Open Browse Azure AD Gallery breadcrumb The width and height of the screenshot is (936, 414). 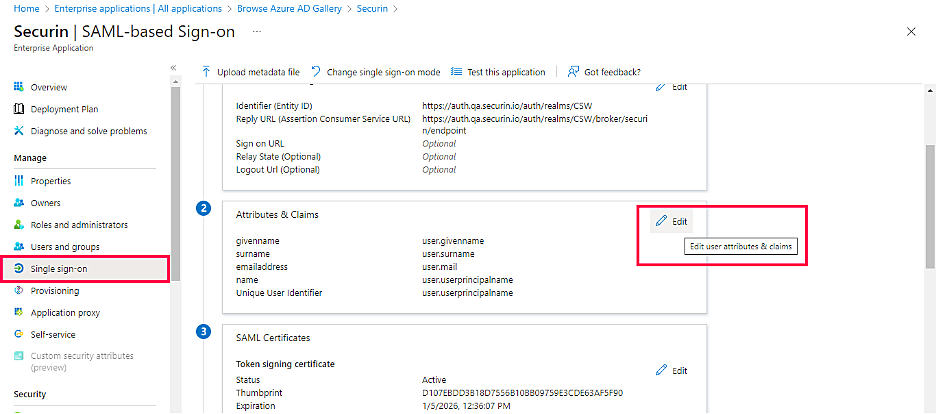[x=289, y=9]
